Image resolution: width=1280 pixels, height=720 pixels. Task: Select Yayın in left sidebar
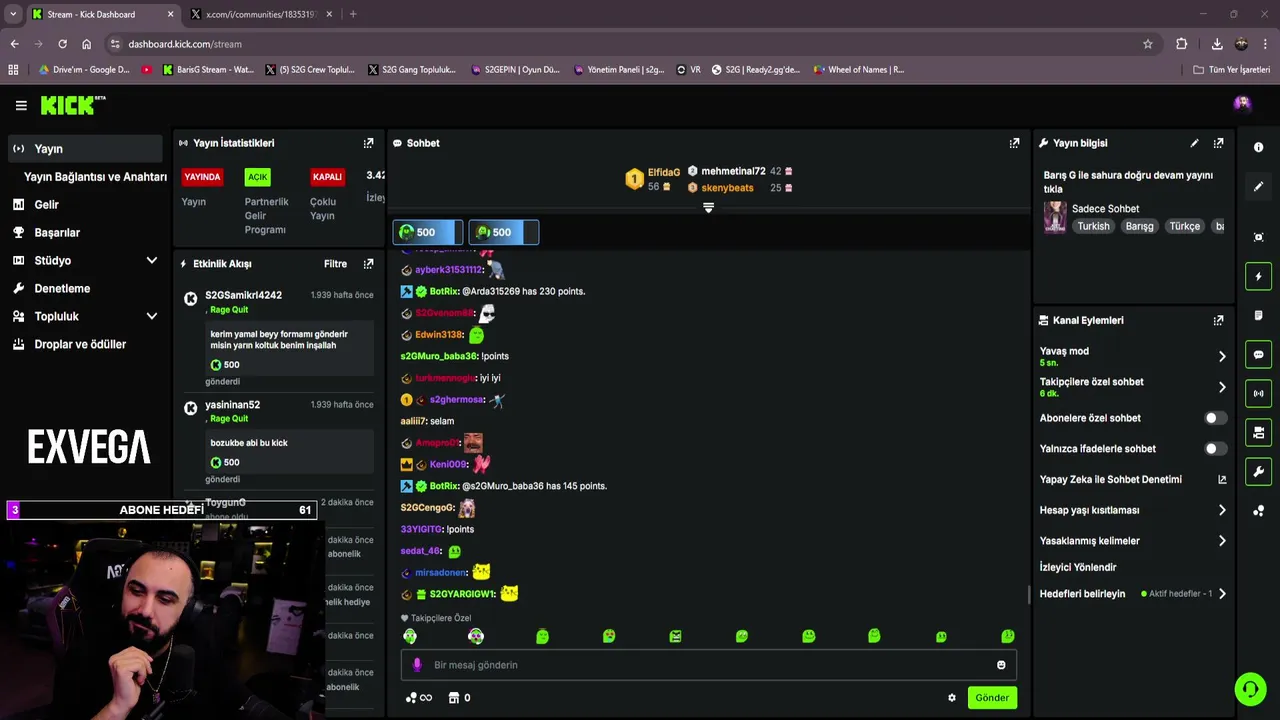pos(84,148)
